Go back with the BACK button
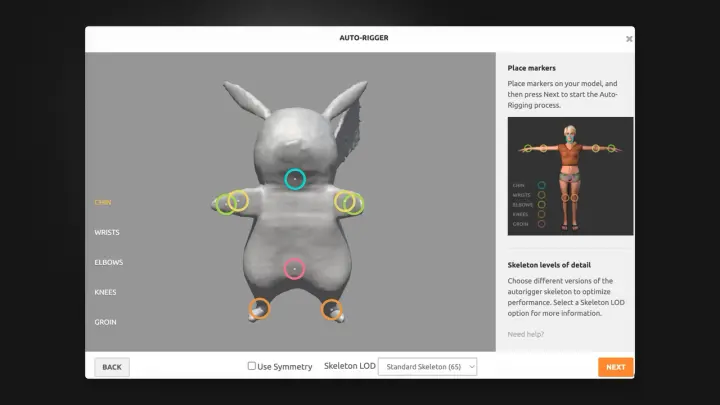Image resolution: width=720 pixels, height=405 pixels. tap(112, 367)
